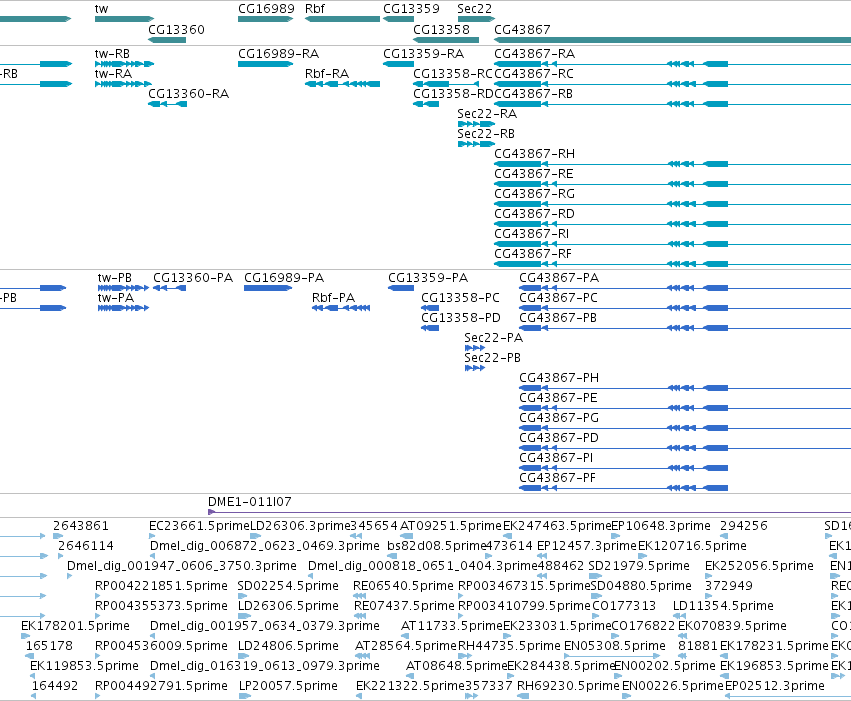Open CDS CG43867-PF
The image size is (851, 701).
557,479
